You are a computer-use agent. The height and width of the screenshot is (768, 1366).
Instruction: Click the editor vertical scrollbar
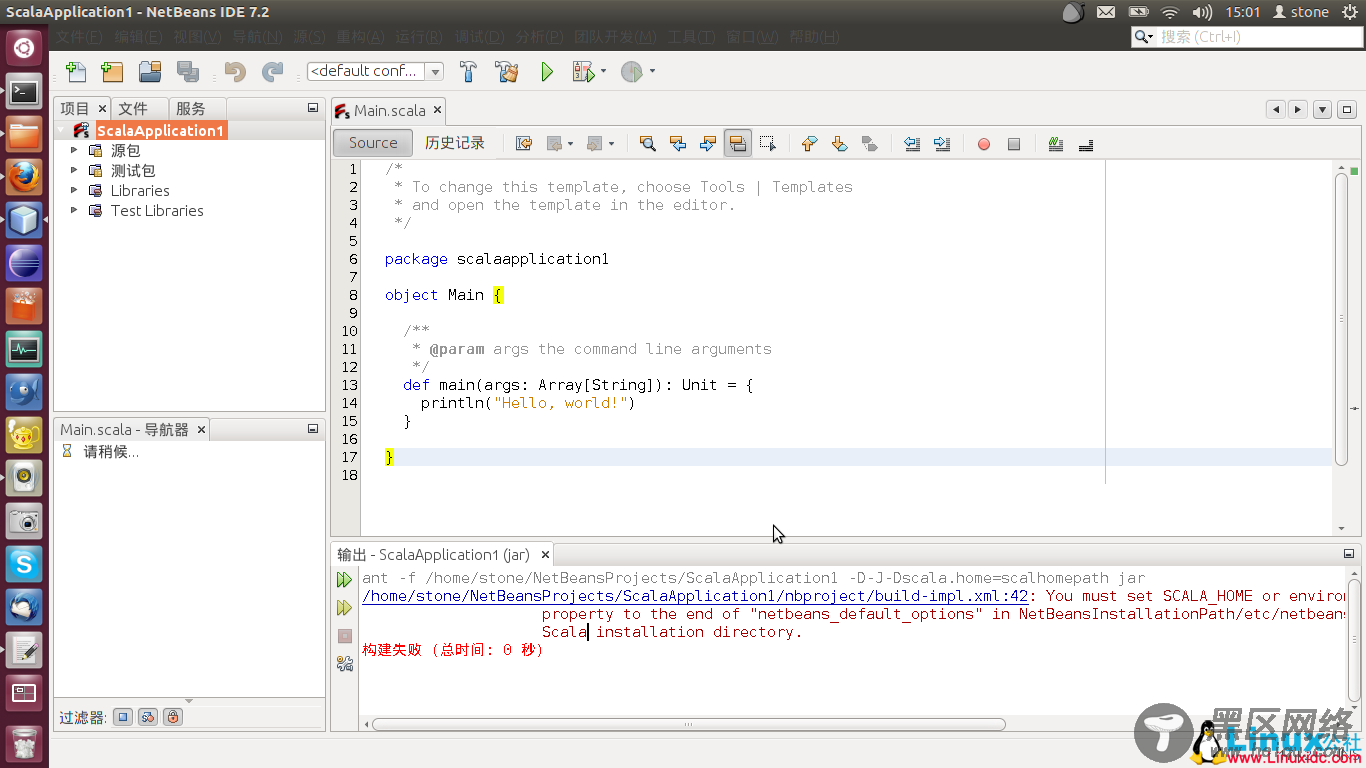[x=1341, y=318]
